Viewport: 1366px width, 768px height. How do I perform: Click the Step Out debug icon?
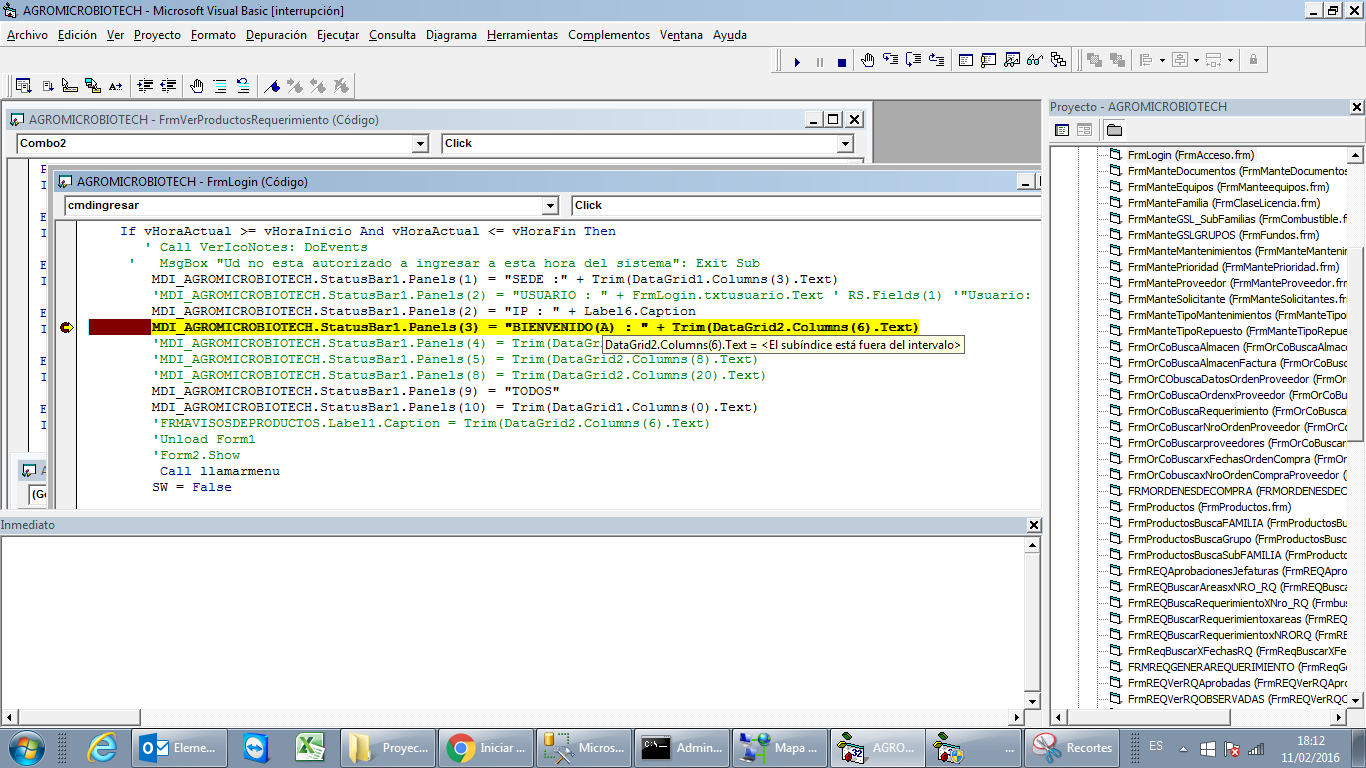[936, 61]
